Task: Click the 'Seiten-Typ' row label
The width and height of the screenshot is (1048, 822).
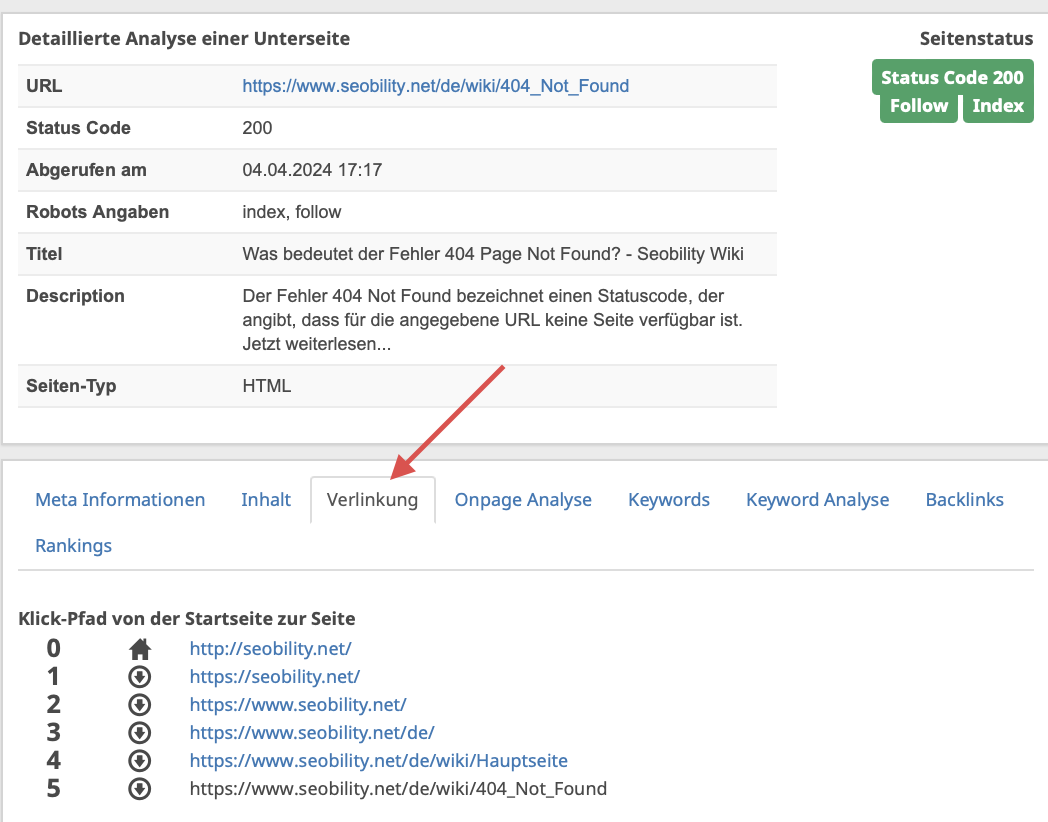Action: tap(72, 386)
